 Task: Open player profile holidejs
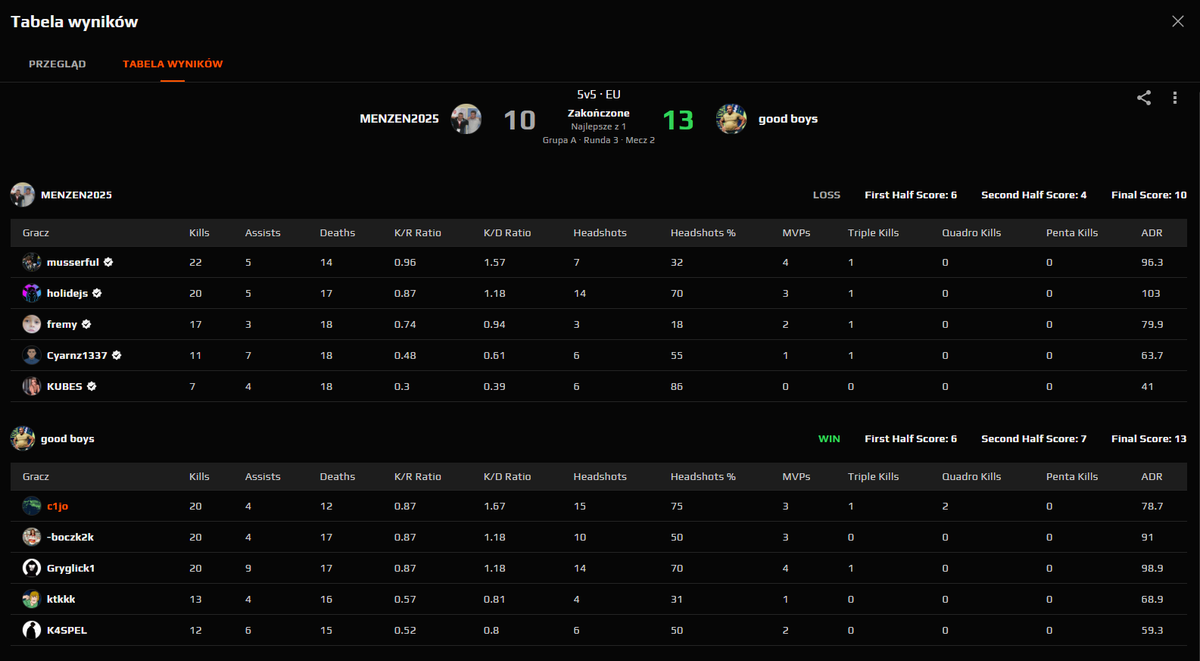pos(67,293)
